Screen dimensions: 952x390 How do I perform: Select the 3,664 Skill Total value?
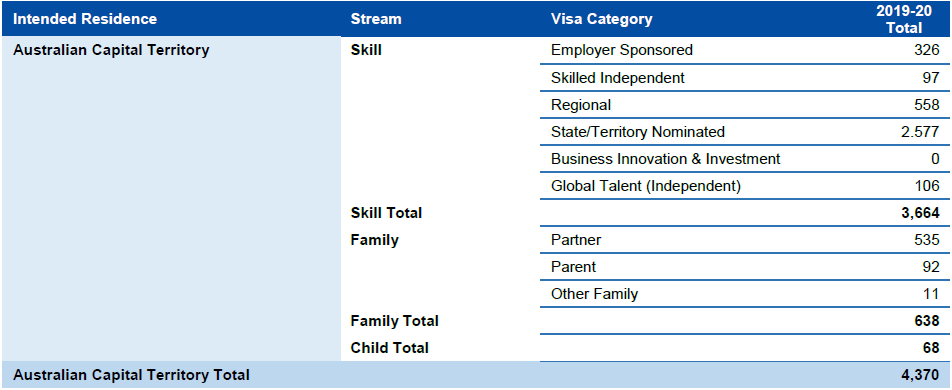coord(920,213)
